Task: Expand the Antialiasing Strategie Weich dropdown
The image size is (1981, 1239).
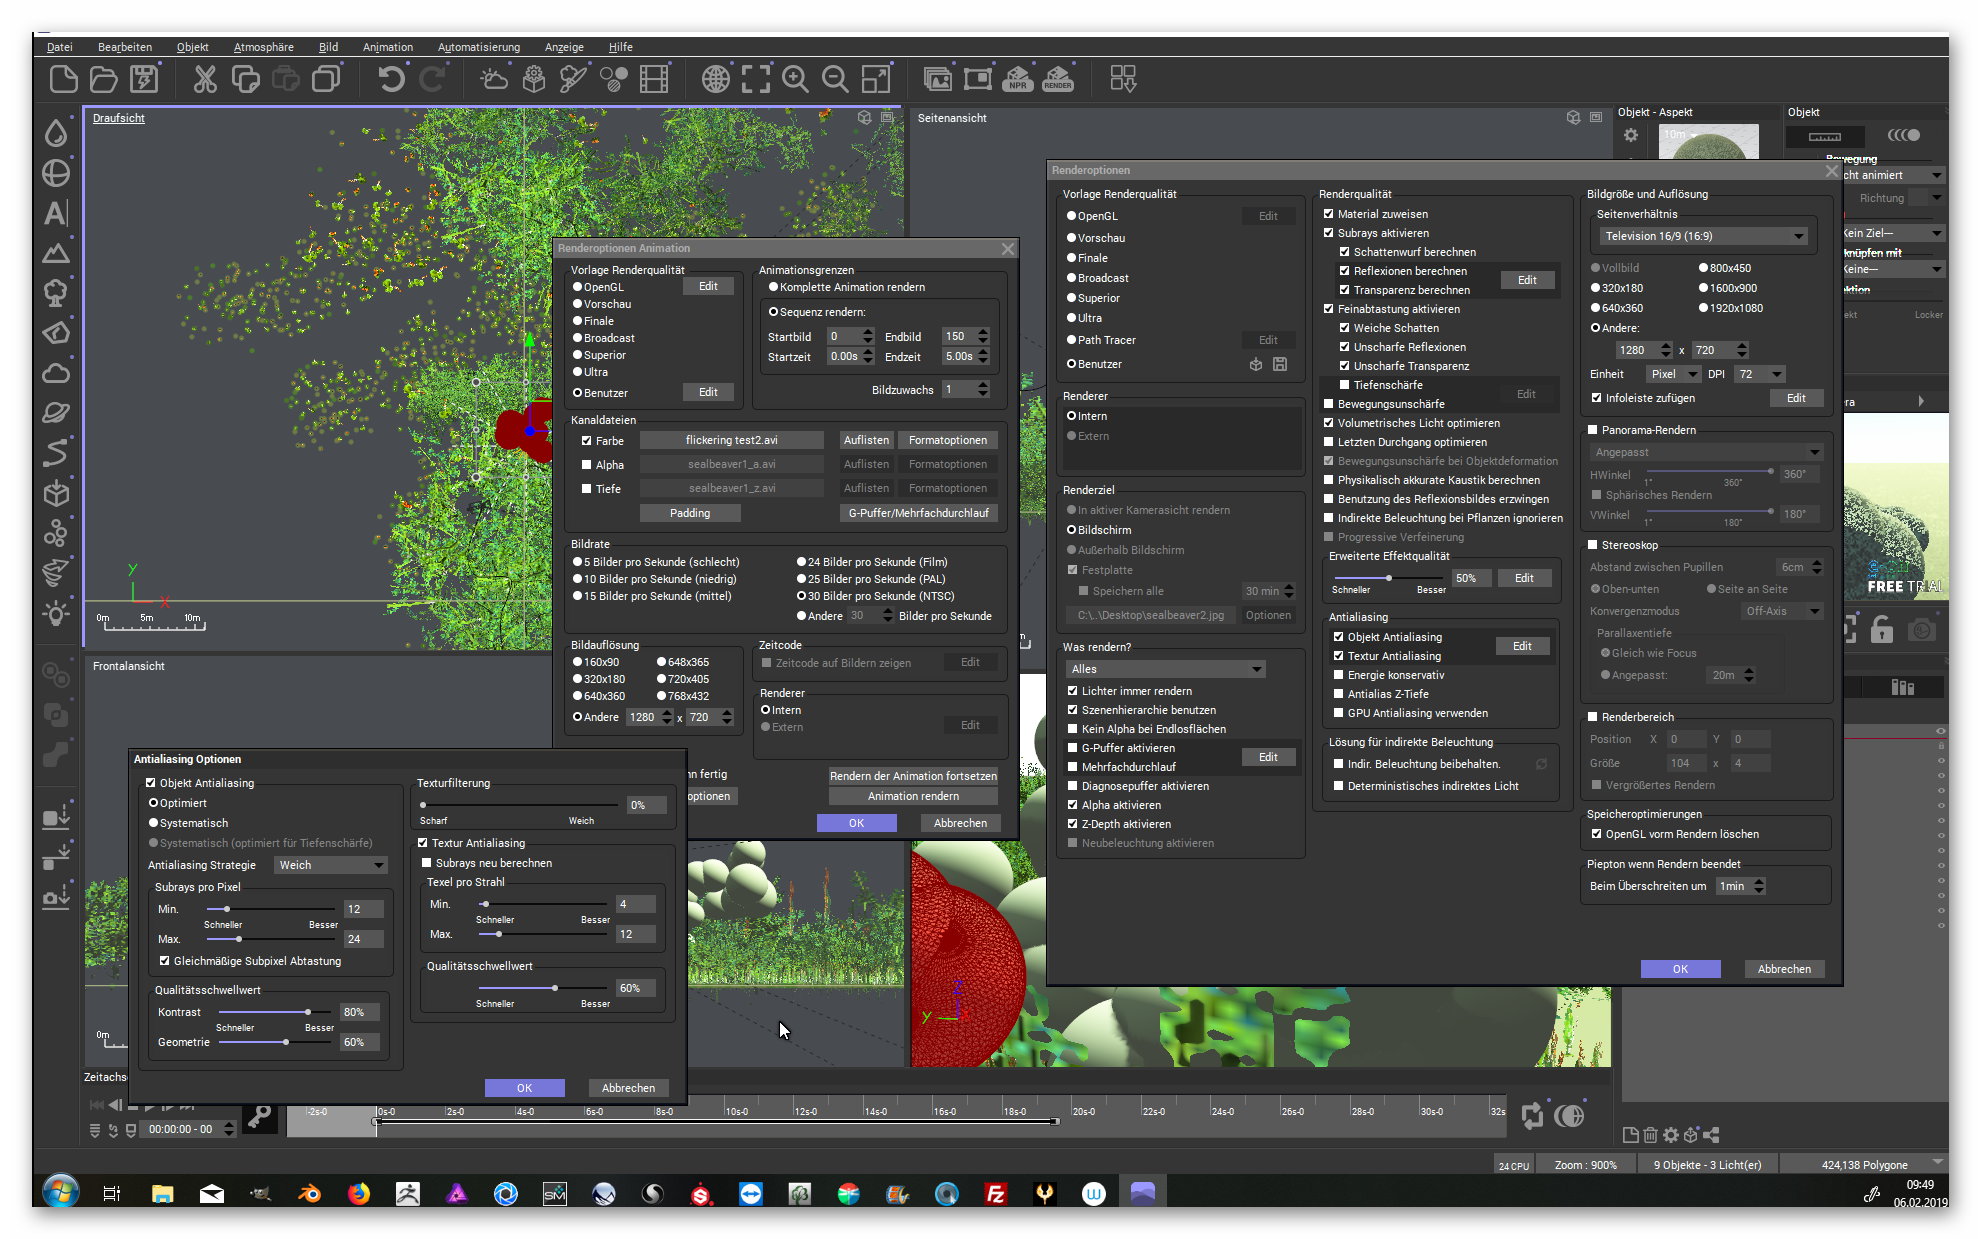Action: pos(331,865)
